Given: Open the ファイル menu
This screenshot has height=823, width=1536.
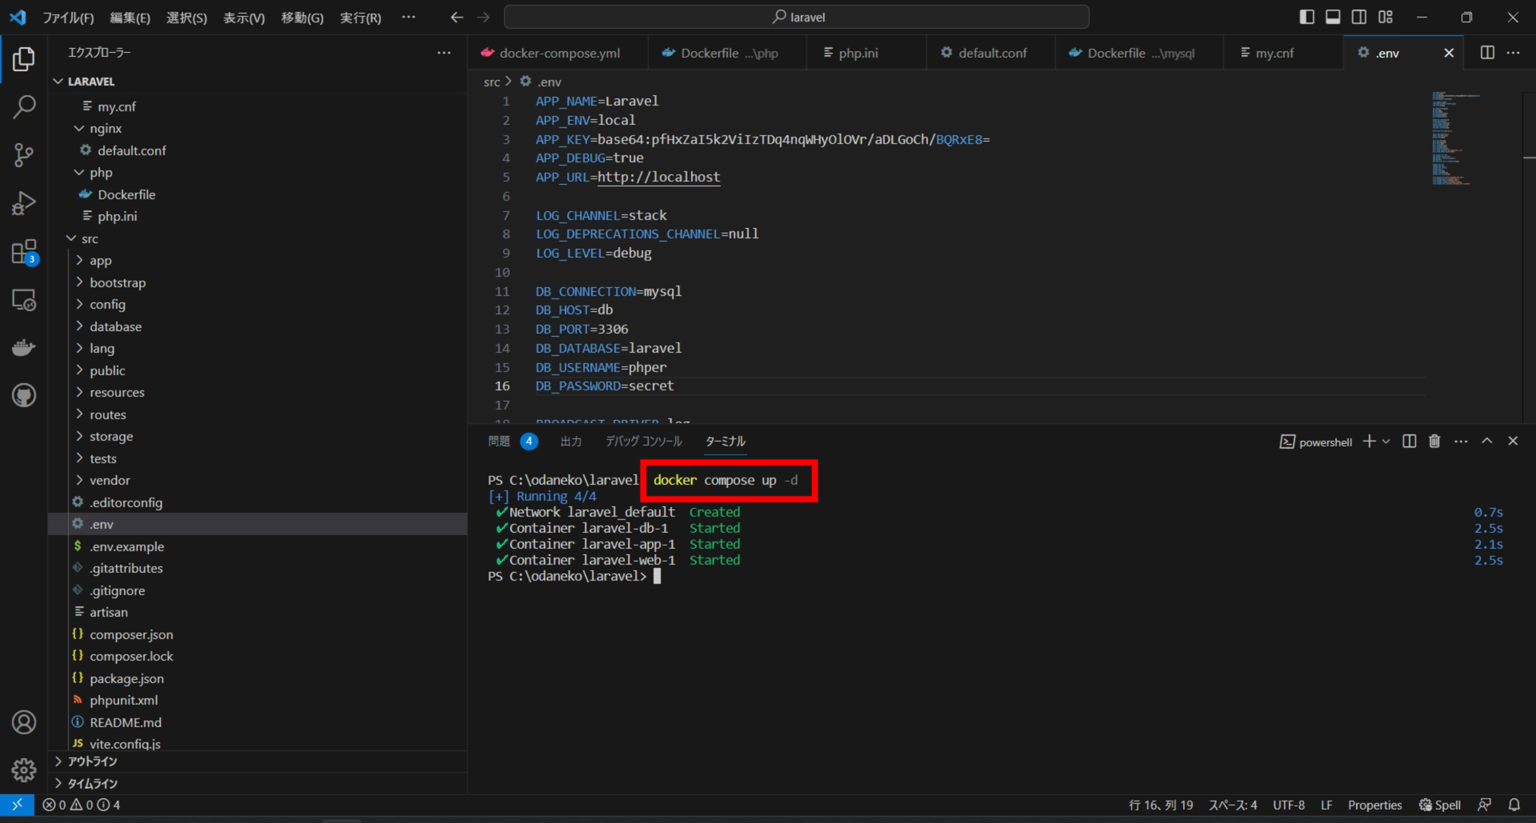Looking at the screenshot, I should click(68, 16).
